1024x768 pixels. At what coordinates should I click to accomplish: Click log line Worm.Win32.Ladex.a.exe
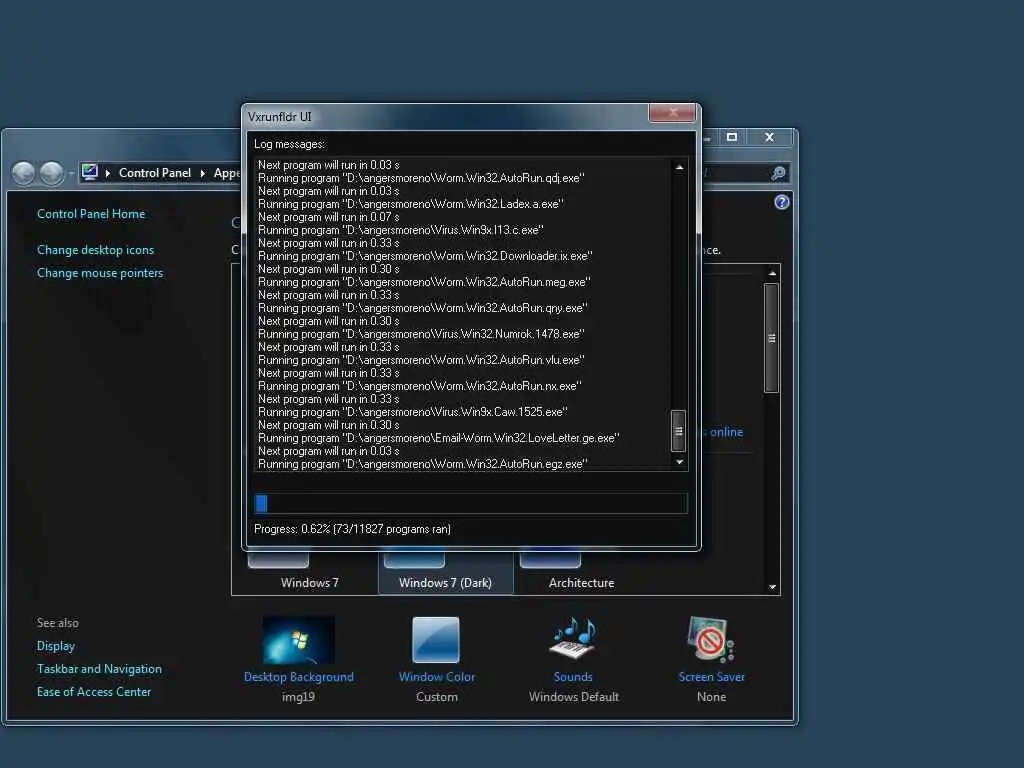(x=411, y=204)
